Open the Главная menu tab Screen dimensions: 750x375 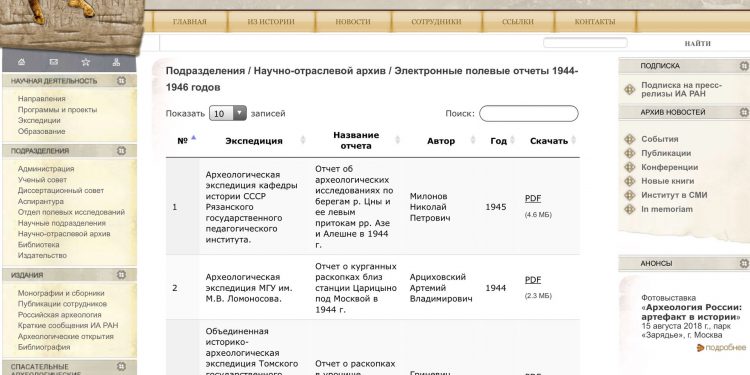click(x=189, y=22)
